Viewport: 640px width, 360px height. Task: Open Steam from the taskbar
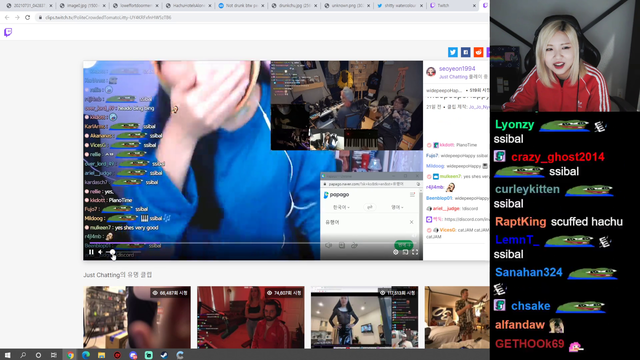pos(164,355)
